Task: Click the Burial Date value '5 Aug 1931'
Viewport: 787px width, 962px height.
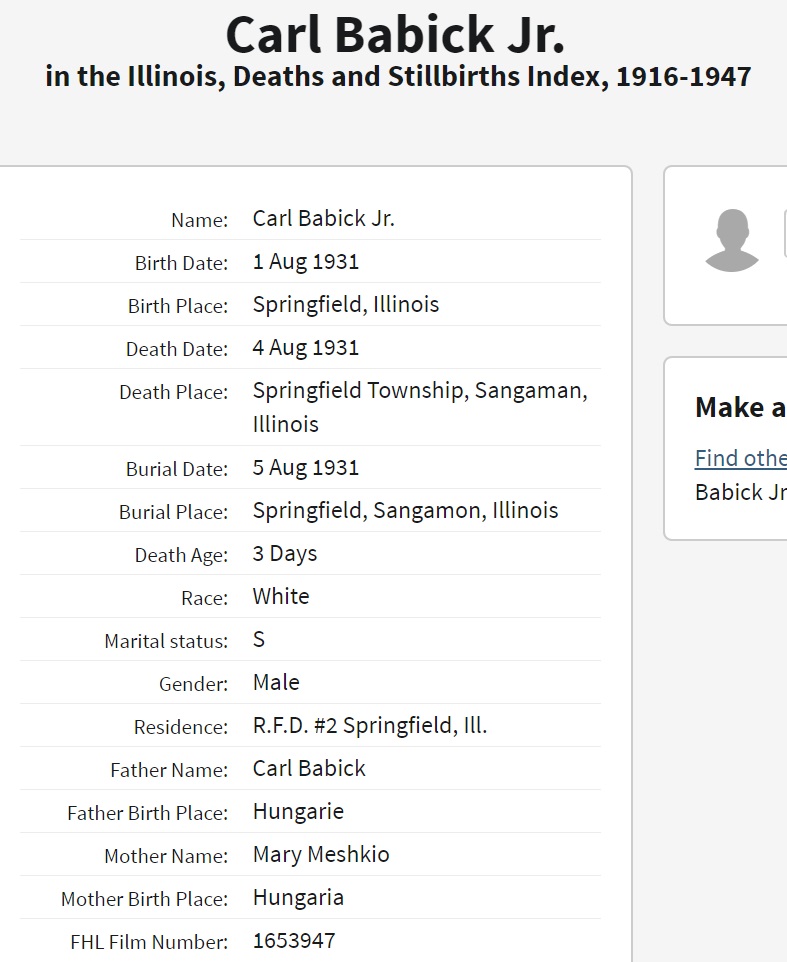Action: click(305, 468)
